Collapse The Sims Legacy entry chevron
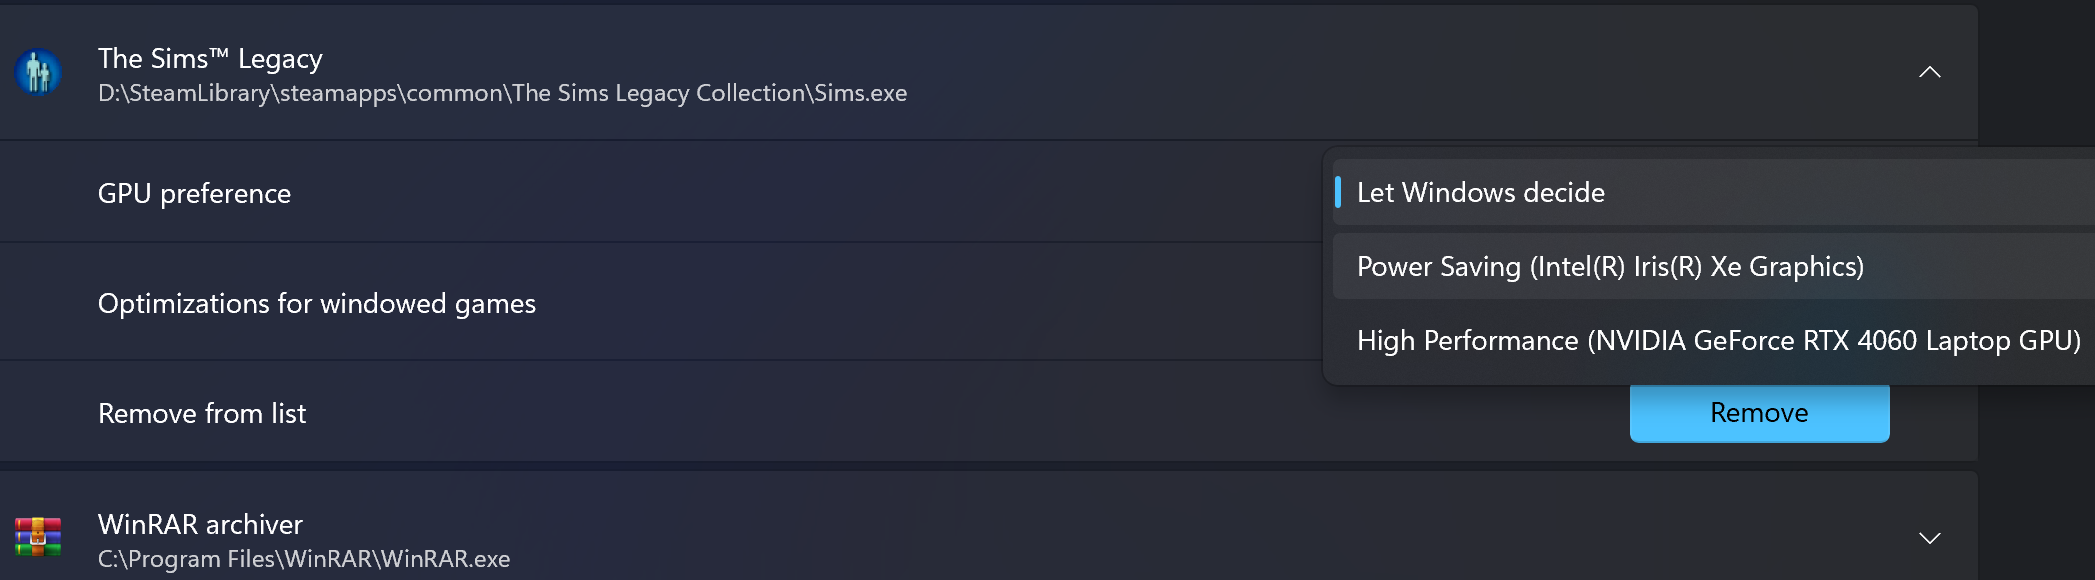Screen dimensions: 2095x580 point(1929,72)
